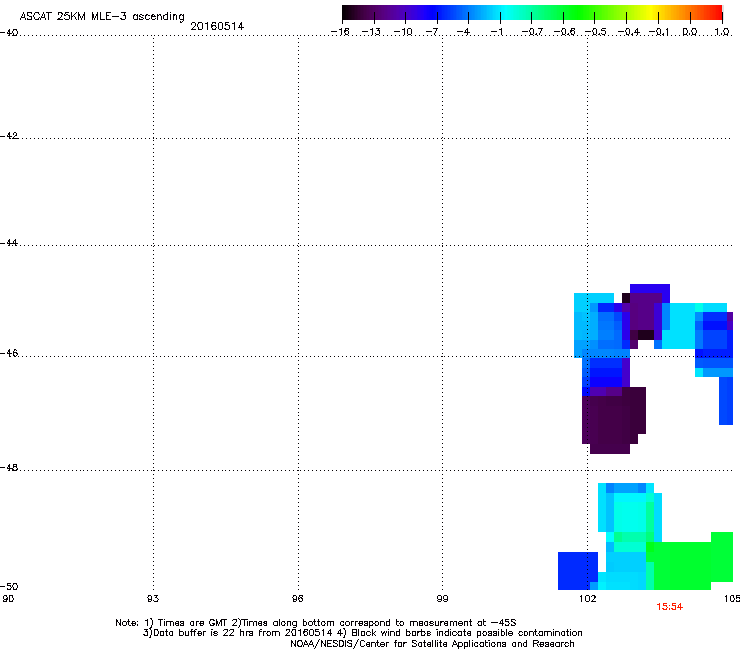Image resolution: width=740 pixels, height=650 pixels.
Task: Click the '-44' latitude axis label
Action: [x=9, y=243]
